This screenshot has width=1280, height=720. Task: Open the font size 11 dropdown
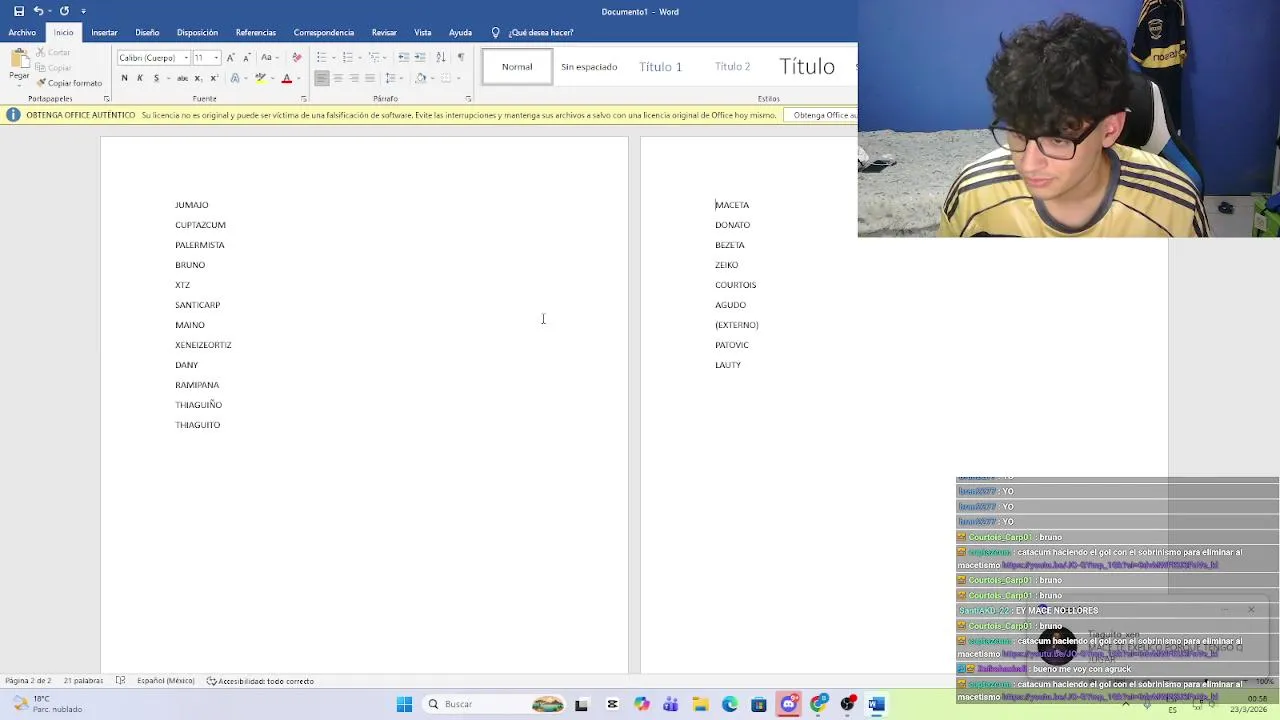[216, 57]
